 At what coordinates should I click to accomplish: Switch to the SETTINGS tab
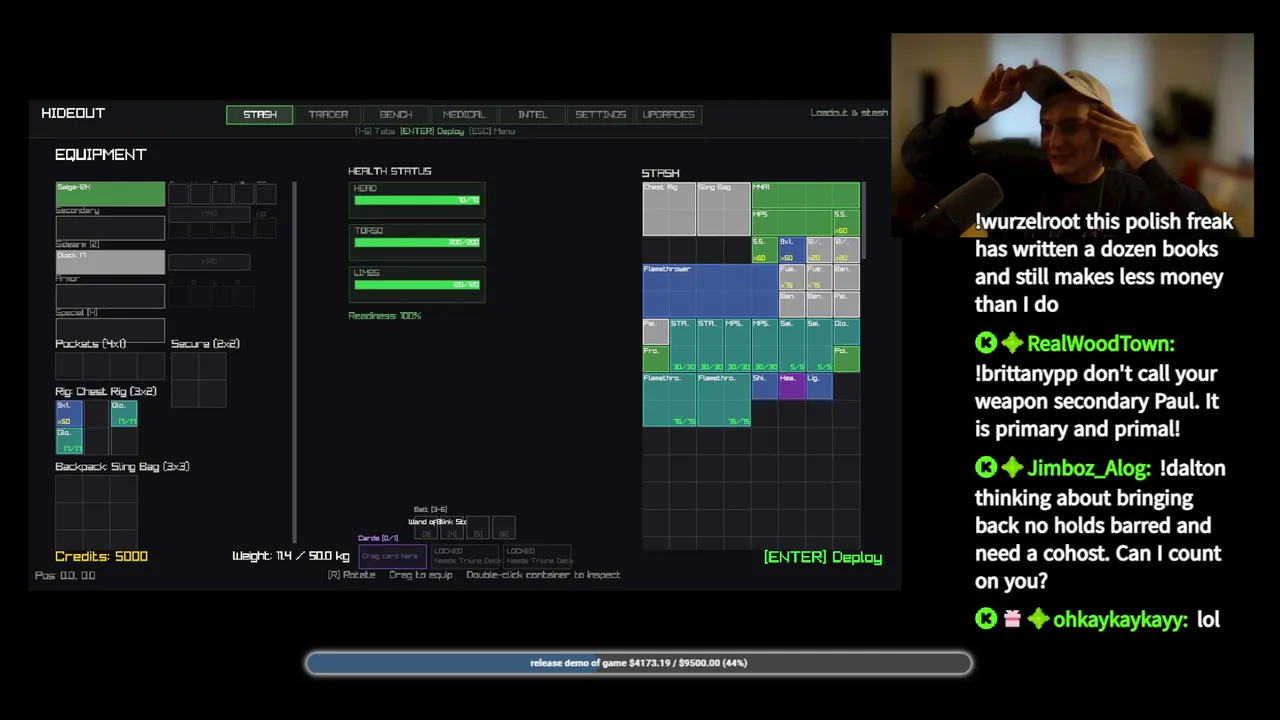click(600, 114)
